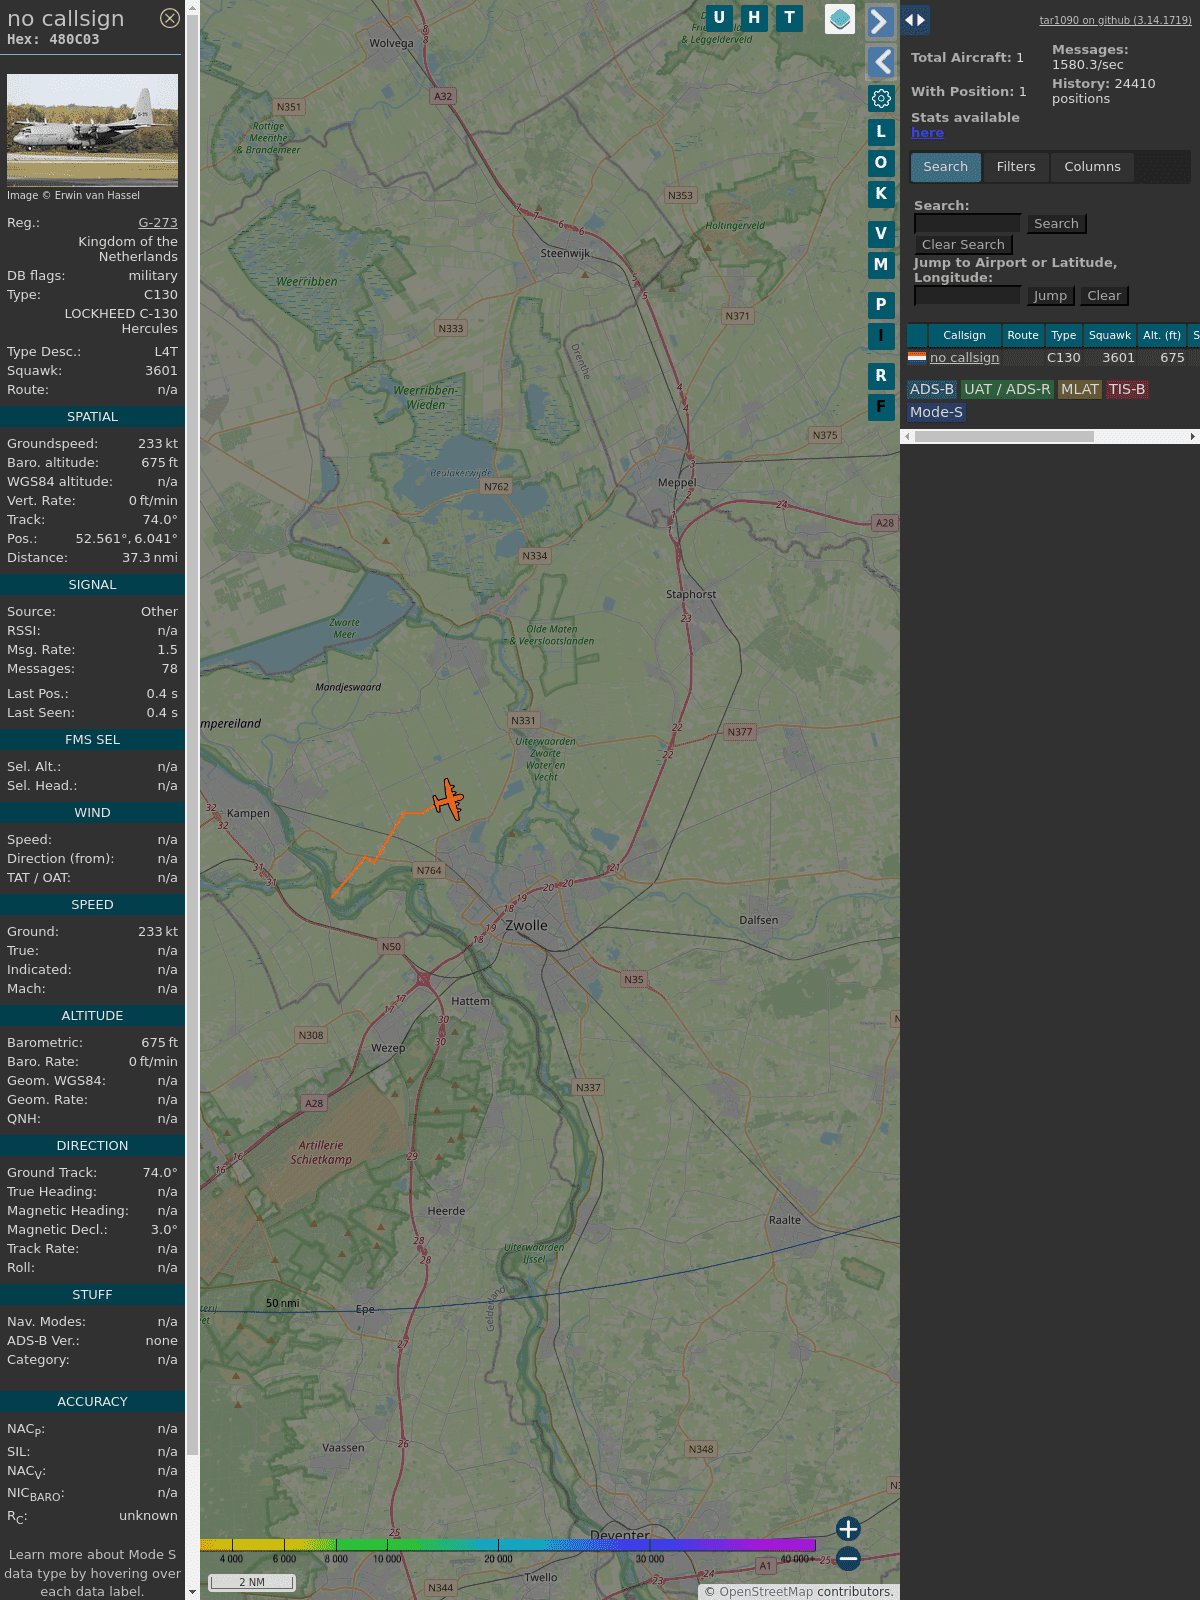Viewport: 1200px width, 1600px height.
Task: Open the settings gear
Action: click(881, 98)
